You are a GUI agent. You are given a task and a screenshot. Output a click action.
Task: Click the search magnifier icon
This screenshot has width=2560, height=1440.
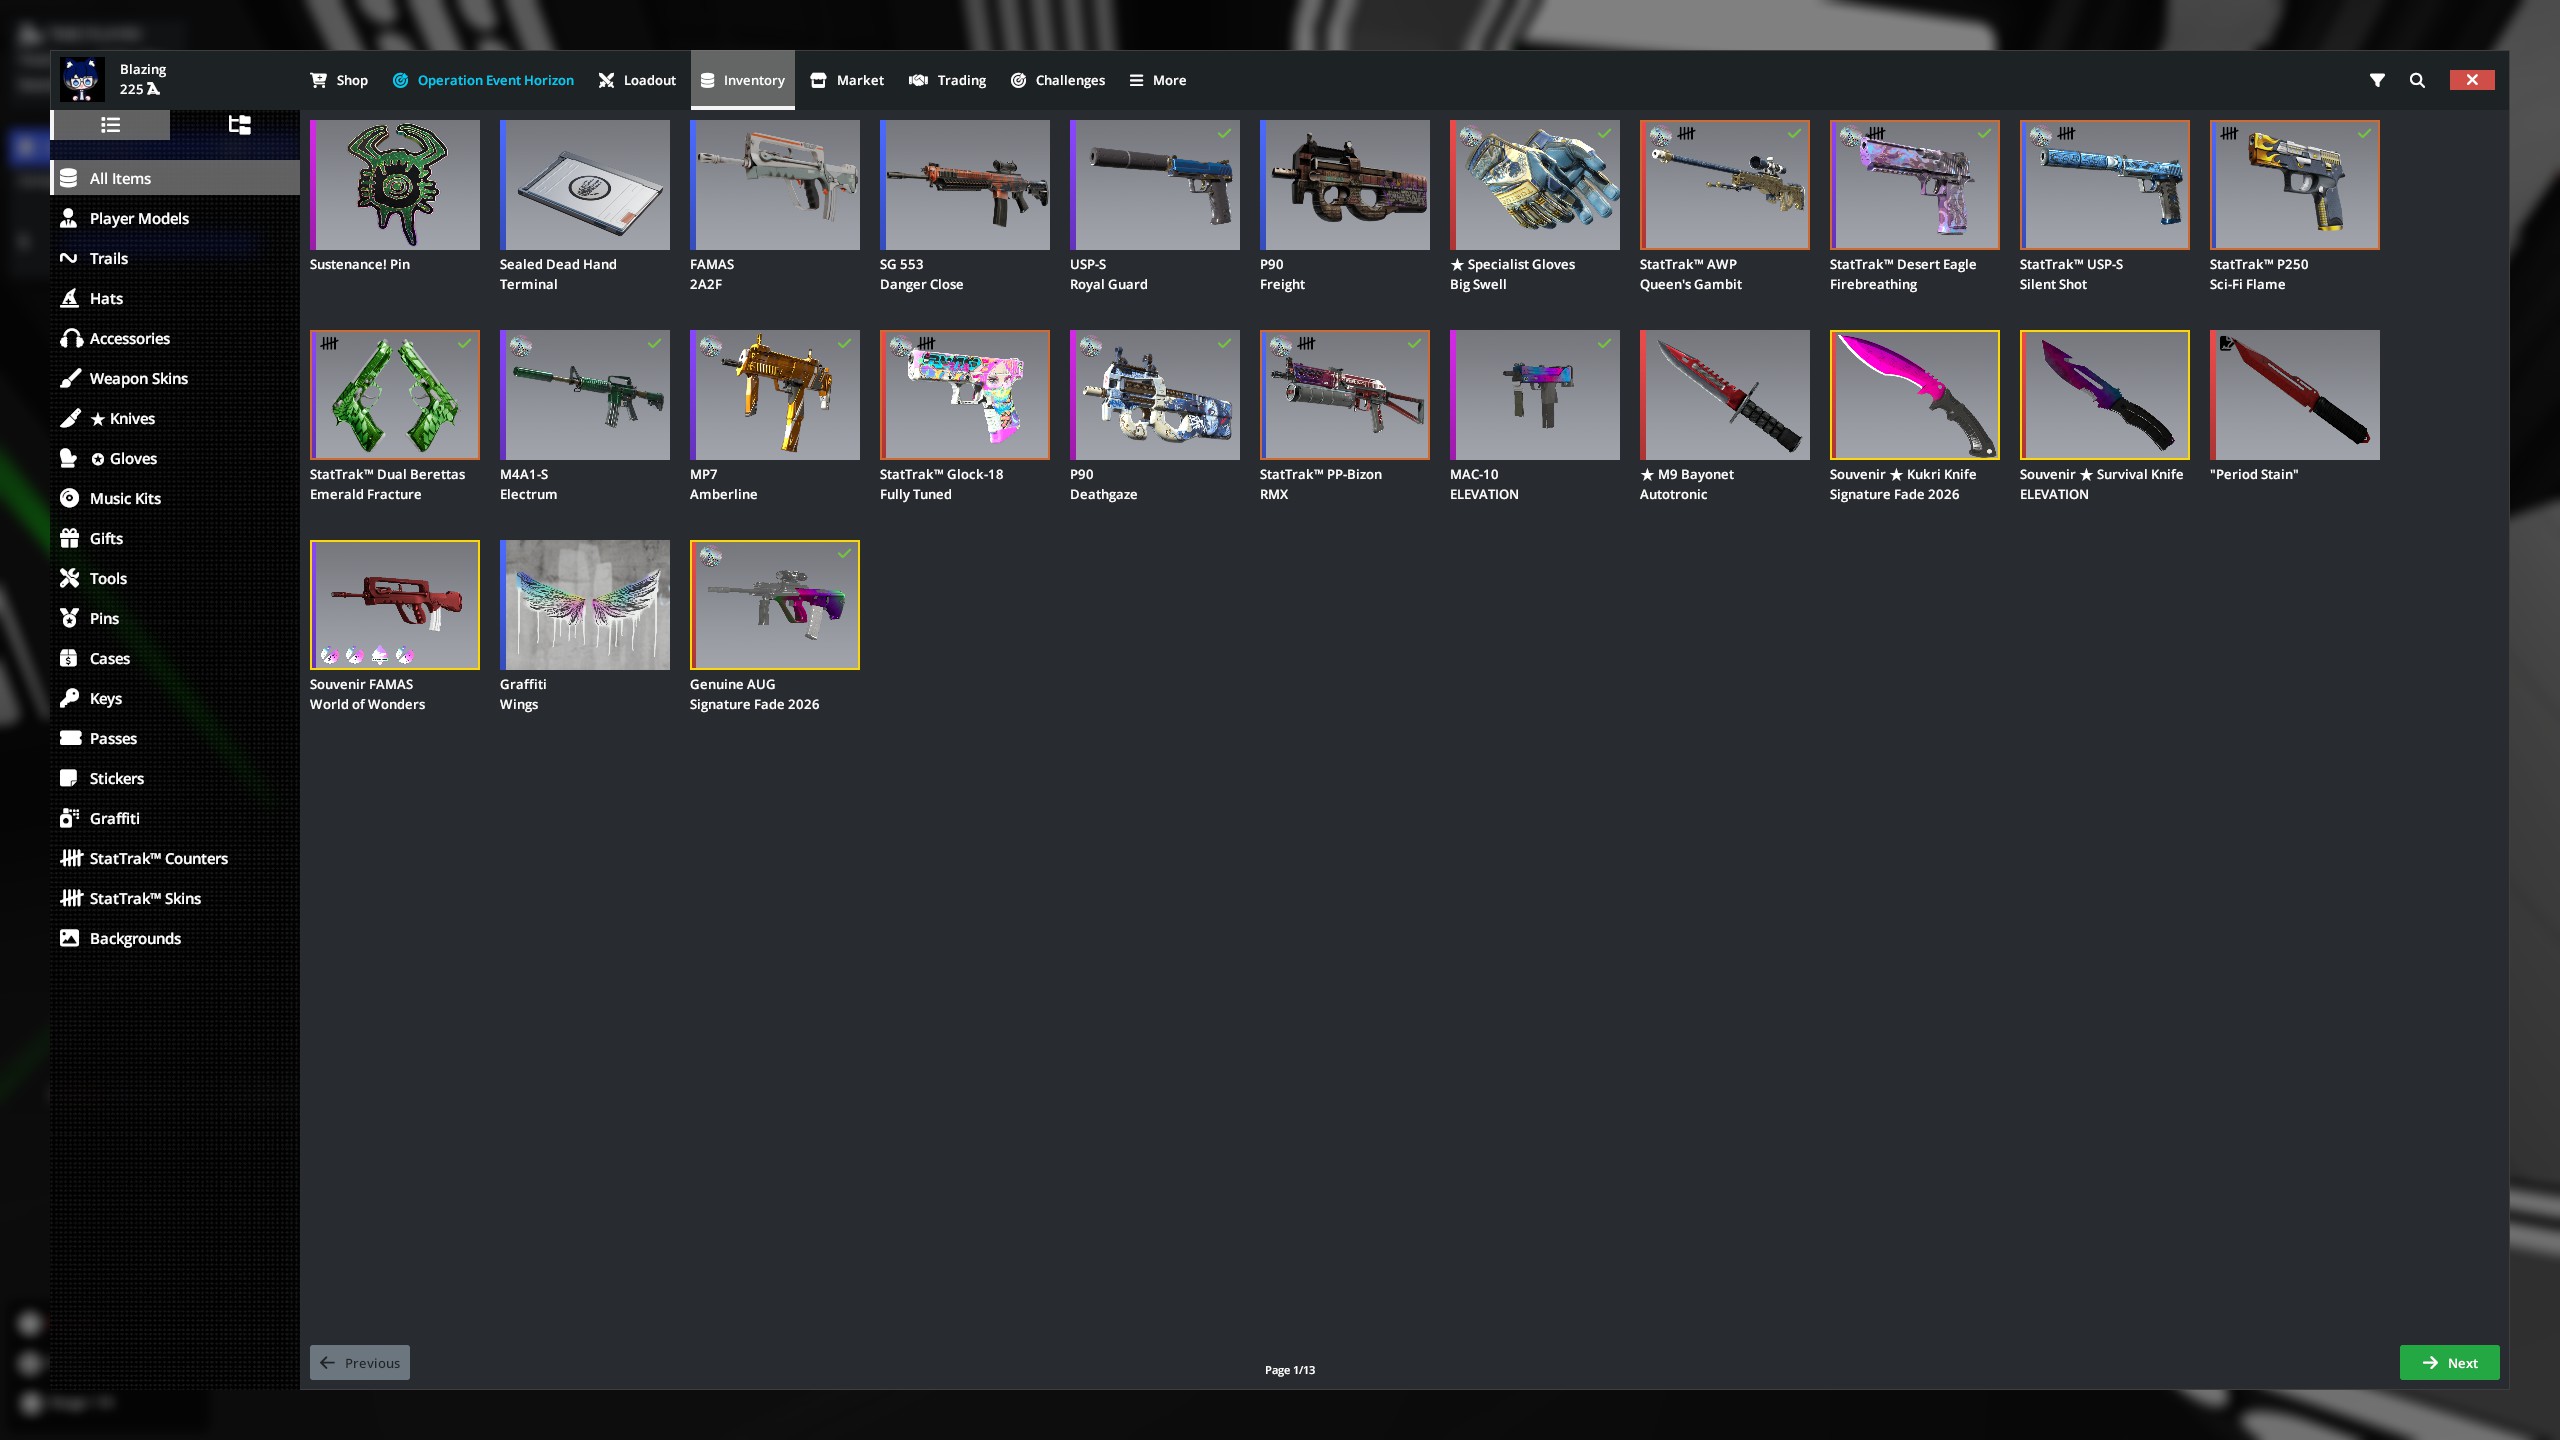point(2417,80)
